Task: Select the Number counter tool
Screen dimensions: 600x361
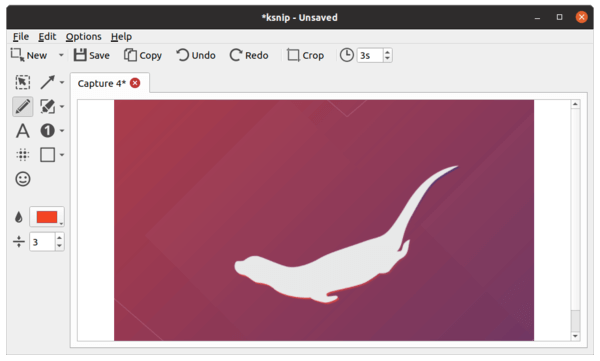Action: (x=47, y=131)
